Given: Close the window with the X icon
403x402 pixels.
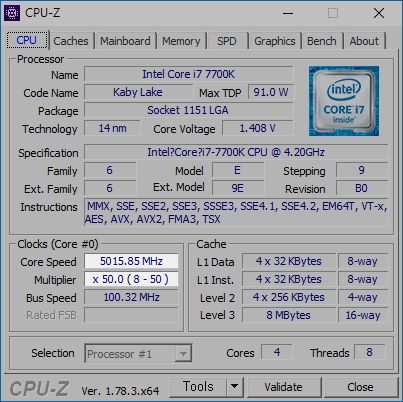Looking at the screenshot, I should click(x=379, y=13).
